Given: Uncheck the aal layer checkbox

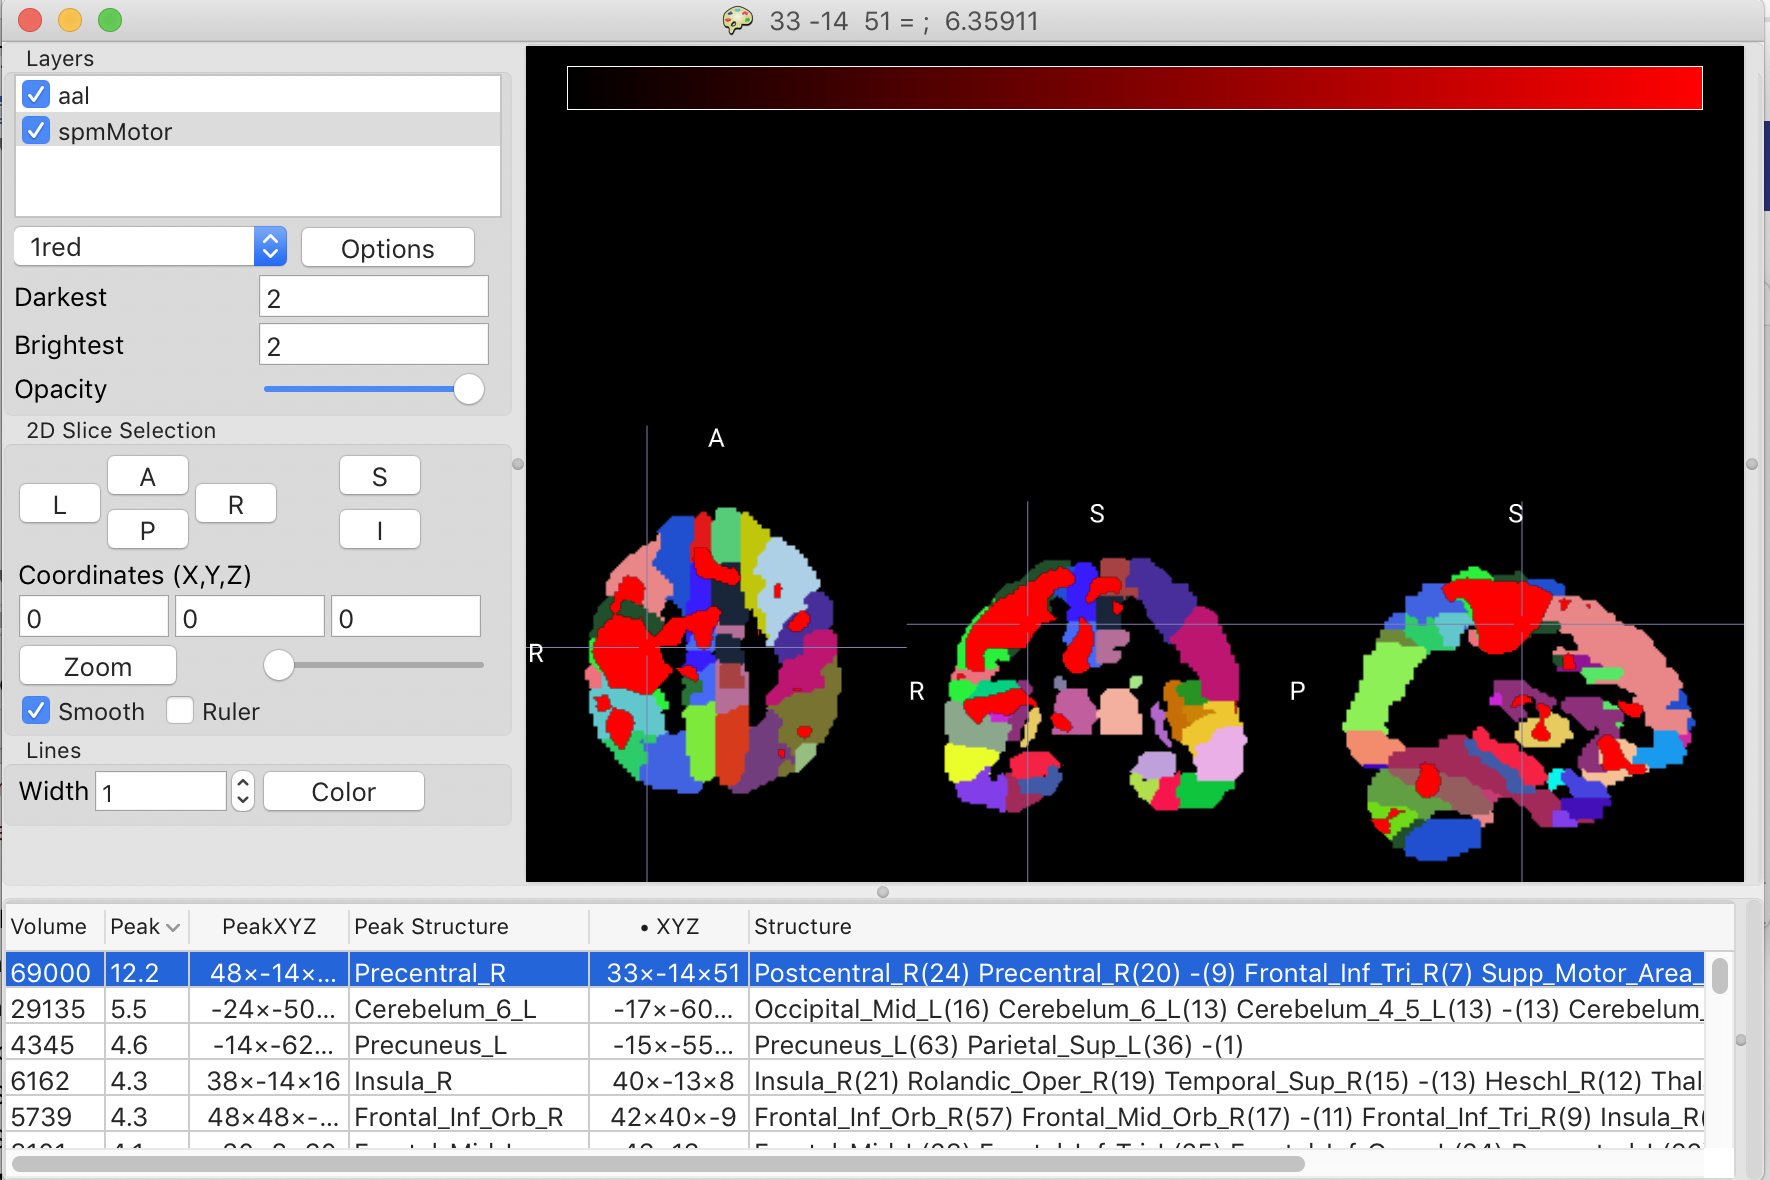Looking at the screenshot, I should pyautogui.click(x=36, y=95).
